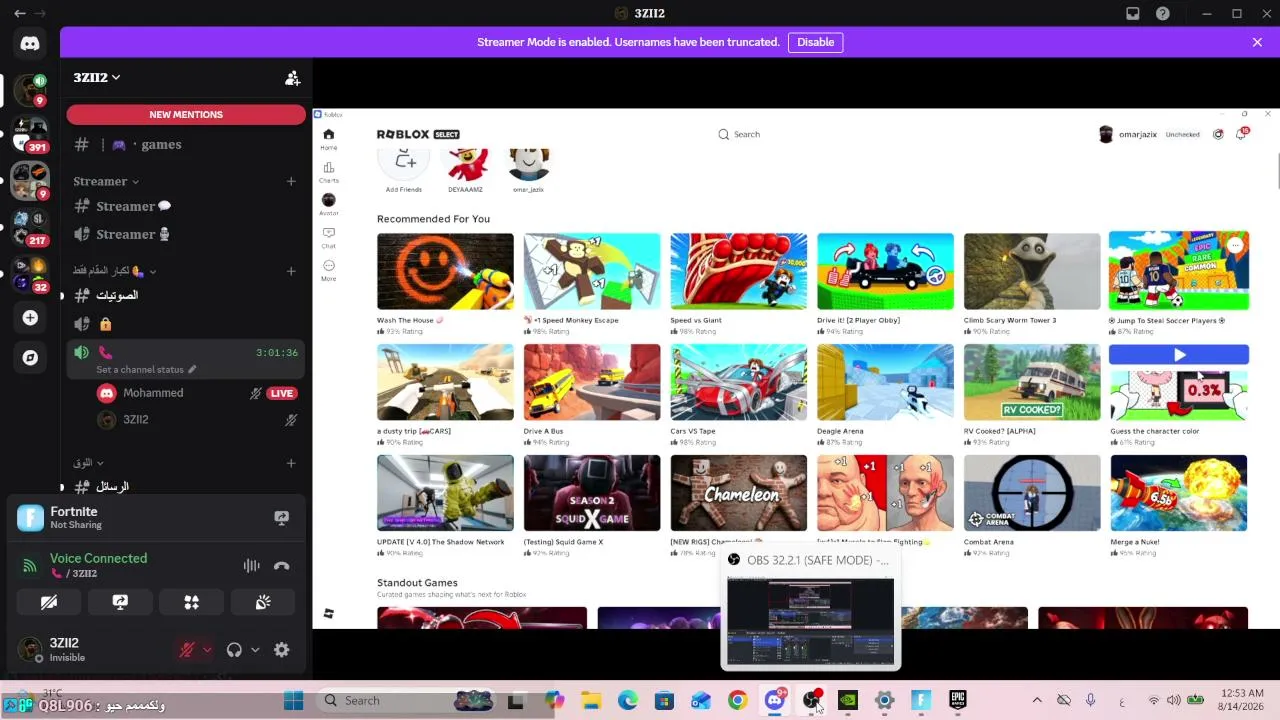This screenshot has width=1280, height=720.
Task: Play Guess the character color preview
Action: click(1179, 354)
